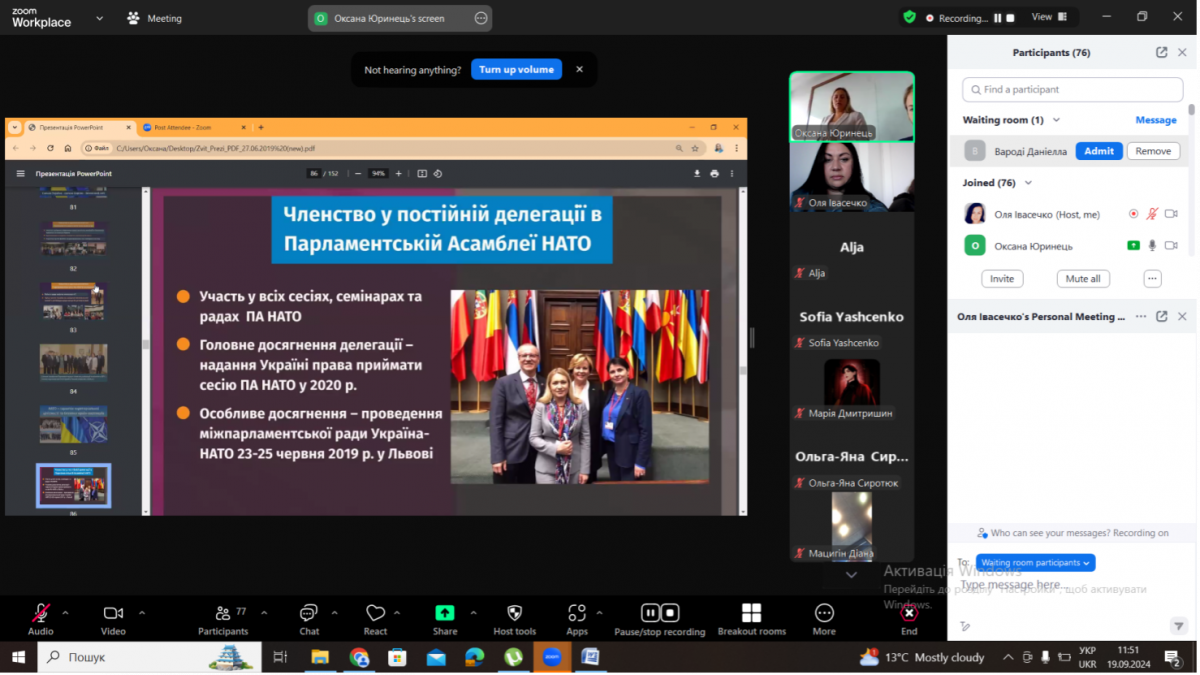Admit Вароді Даніелла from waiting room
This screenshot has height=675, width=1200.
[x=1098, y=151]
